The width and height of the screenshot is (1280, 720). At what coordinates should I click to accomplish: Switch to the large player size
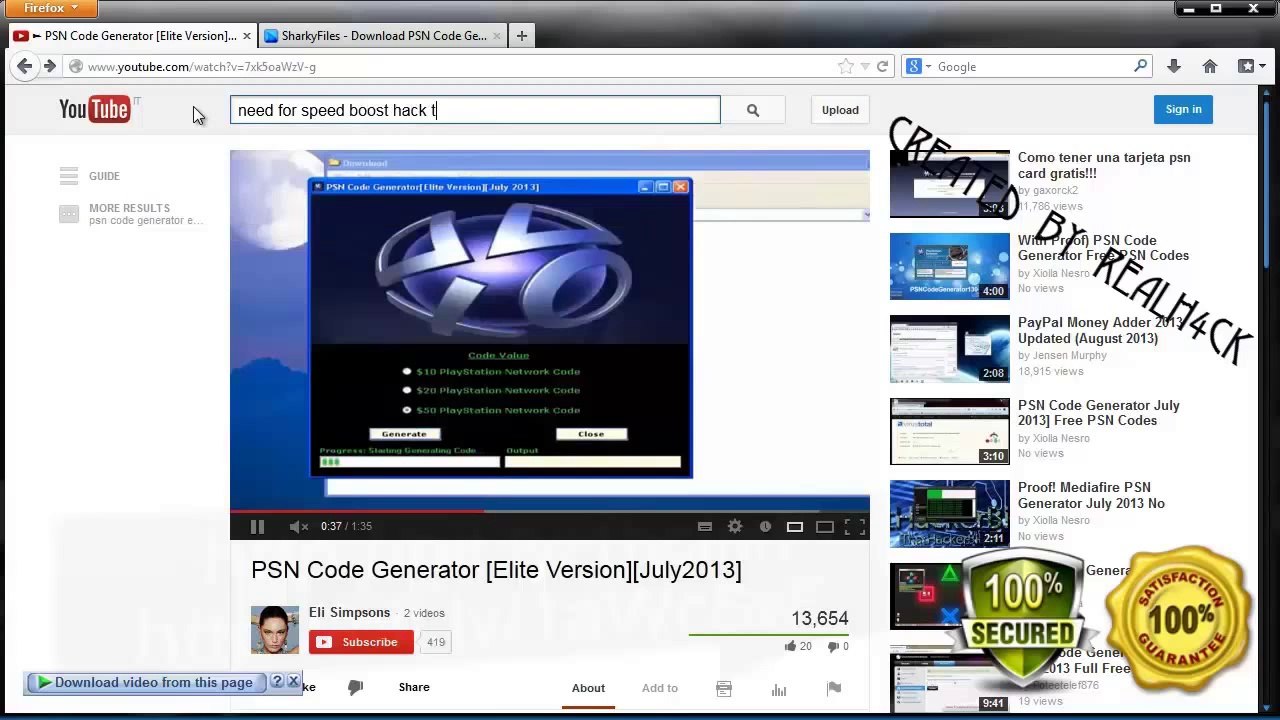(825, 526)
